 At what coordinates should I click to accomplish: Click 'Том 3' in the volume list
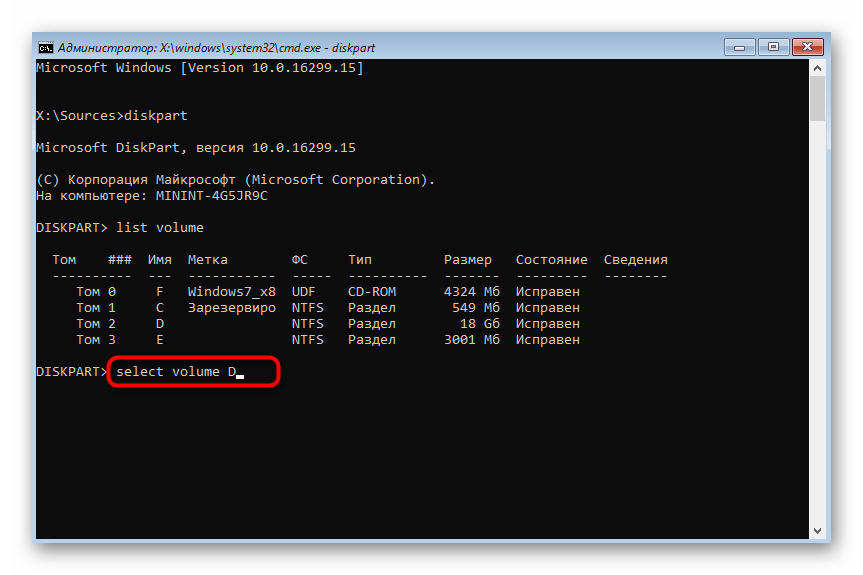coord(96,340)
